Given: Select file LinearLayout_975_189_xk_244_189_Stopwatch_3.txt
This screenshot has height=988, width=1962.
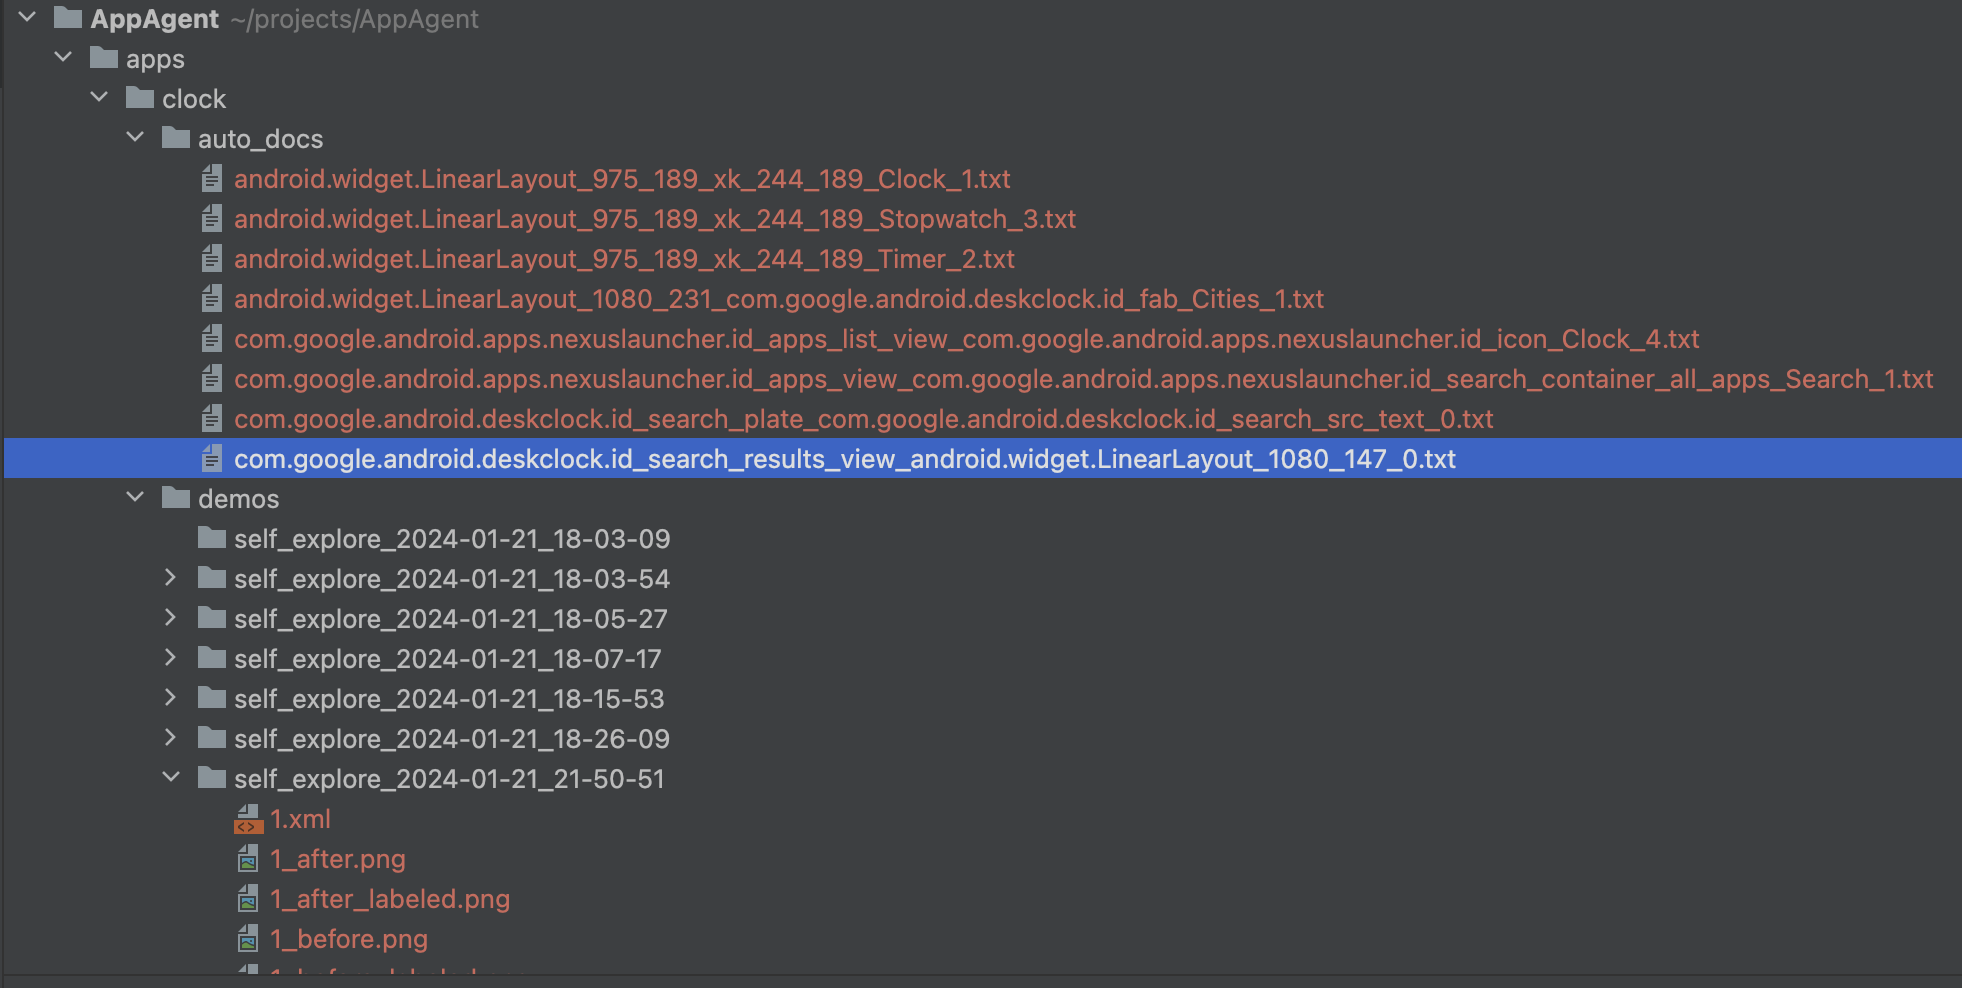Looking at the screenshot, I should click(x=655, y=219).
